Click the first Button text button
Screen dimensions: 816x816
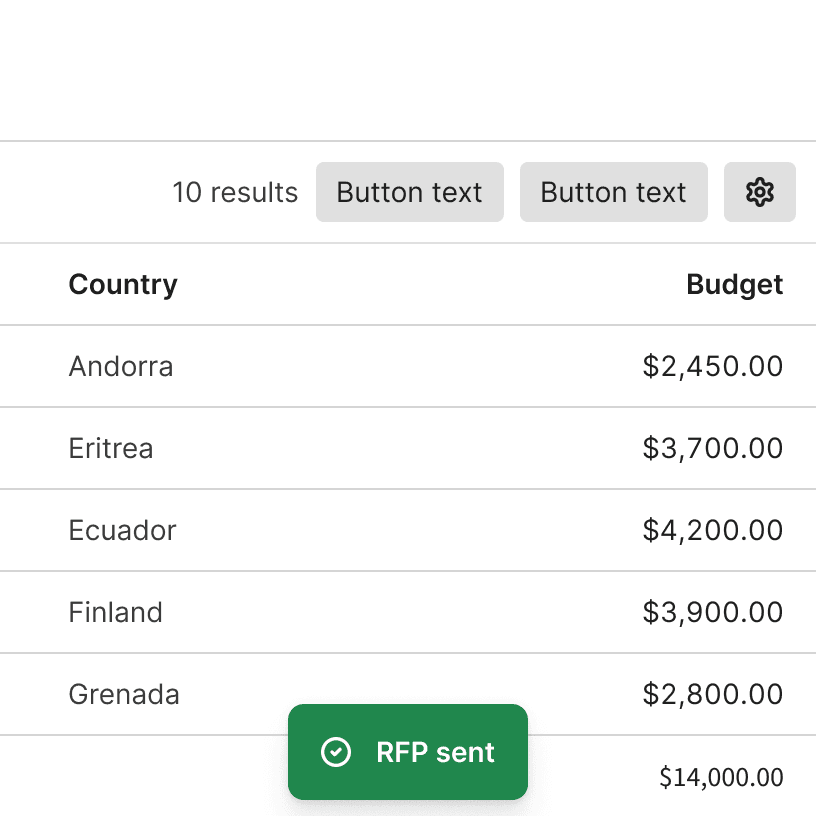[x=410, y=192]
